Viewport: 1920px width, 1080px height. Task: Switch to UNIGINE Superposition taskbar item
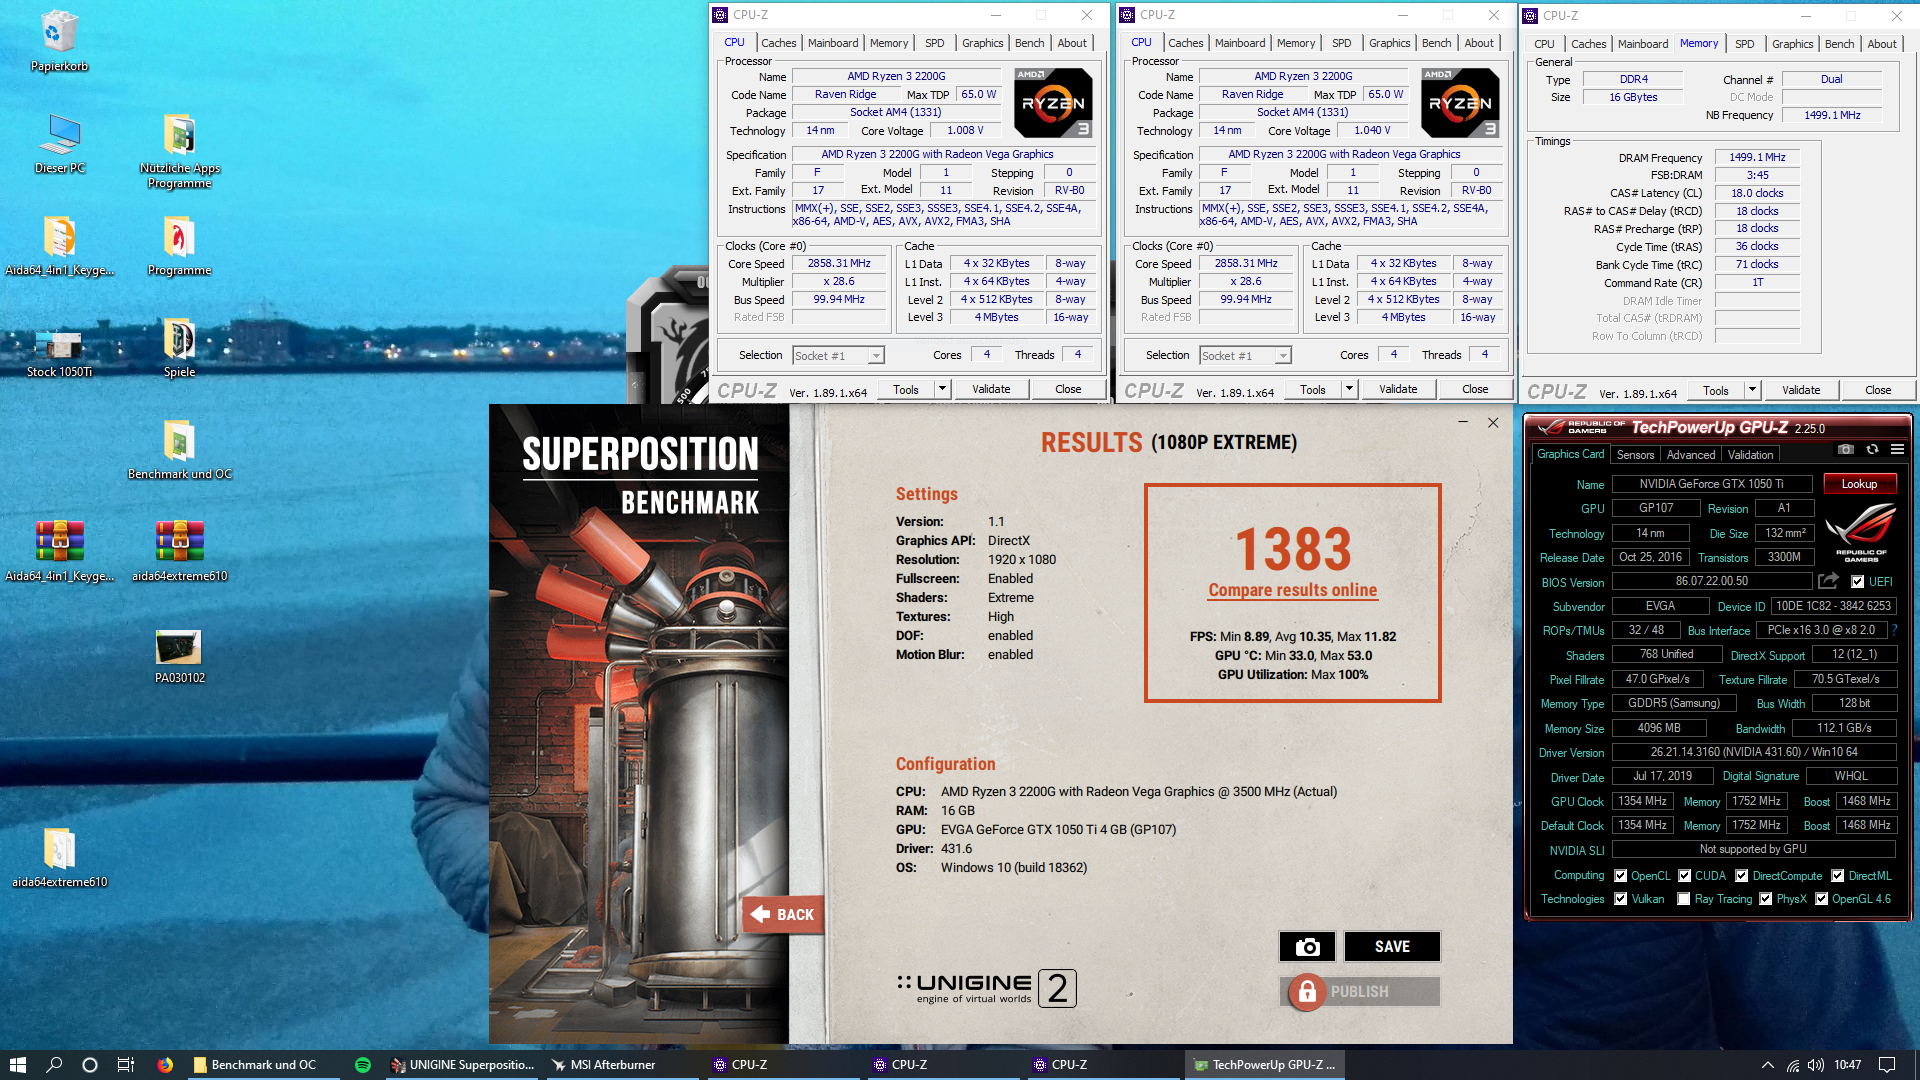pos(463,1065)
